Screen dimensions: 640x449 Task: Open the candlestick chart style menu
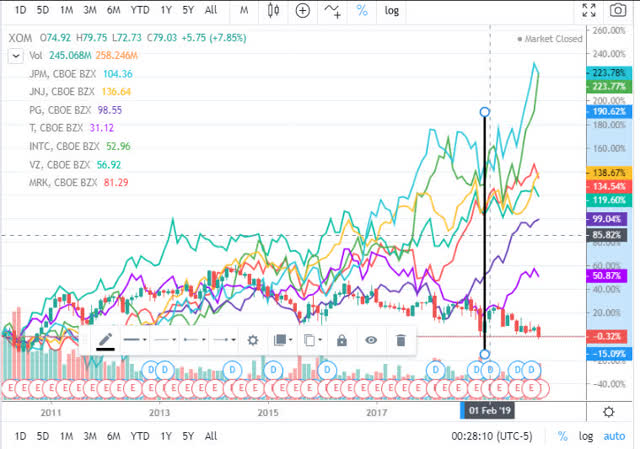click(273, 11)
